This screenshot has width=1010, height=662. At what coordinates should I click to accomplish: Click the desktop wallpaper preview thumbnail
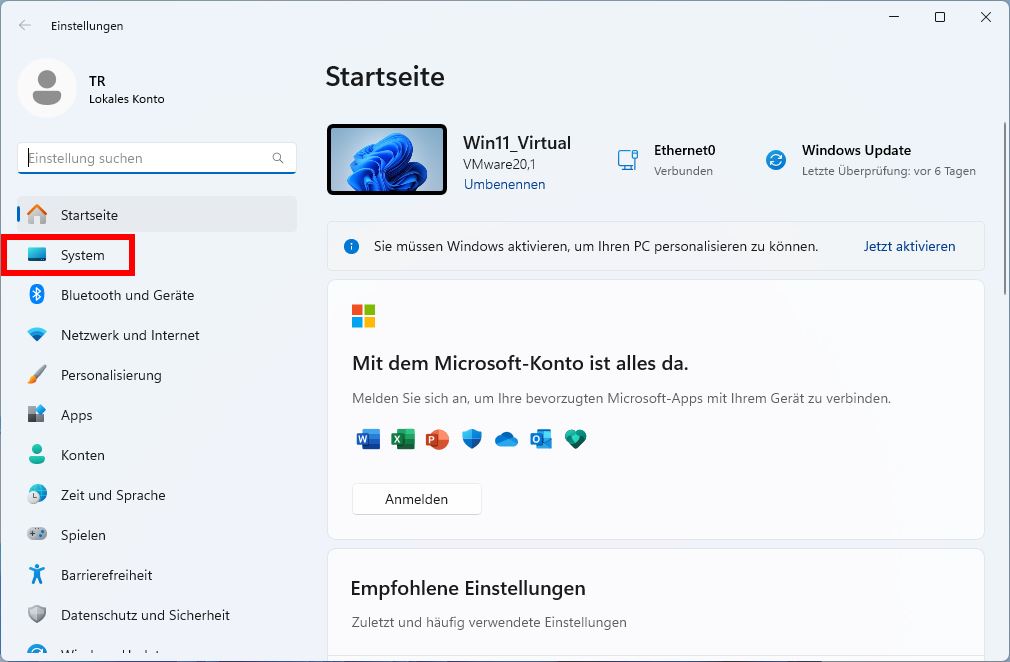pos(386,159)
